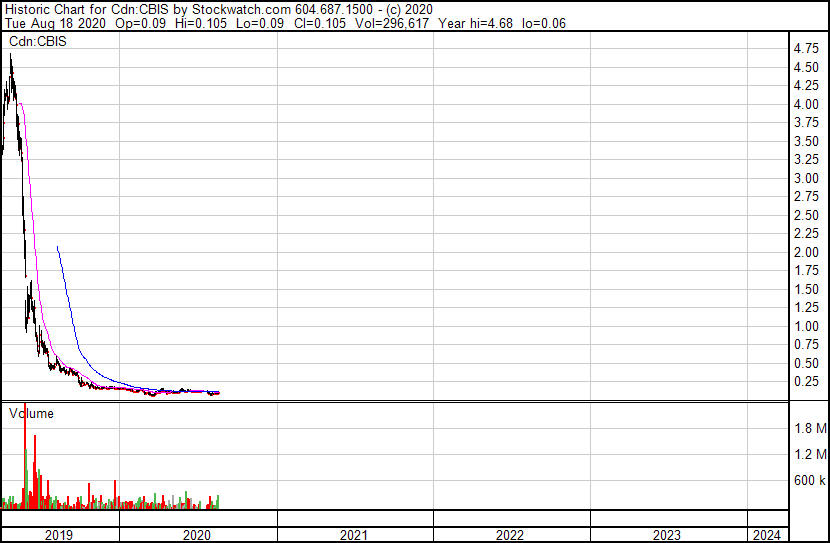
Task: Select the 1.8 M volume axis label
Action: click(x=809, y=429)
